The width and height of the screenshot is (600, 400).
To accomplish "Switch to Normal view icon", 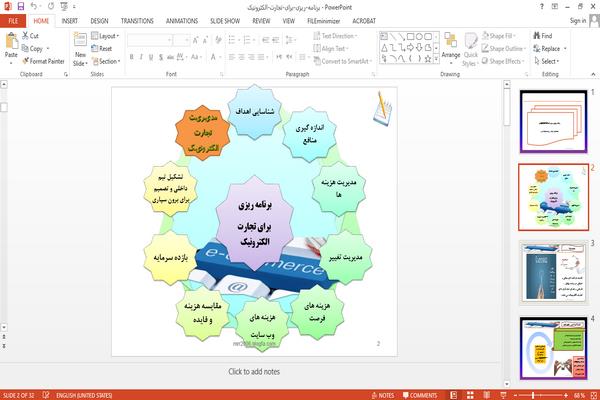I will (454, 395).
